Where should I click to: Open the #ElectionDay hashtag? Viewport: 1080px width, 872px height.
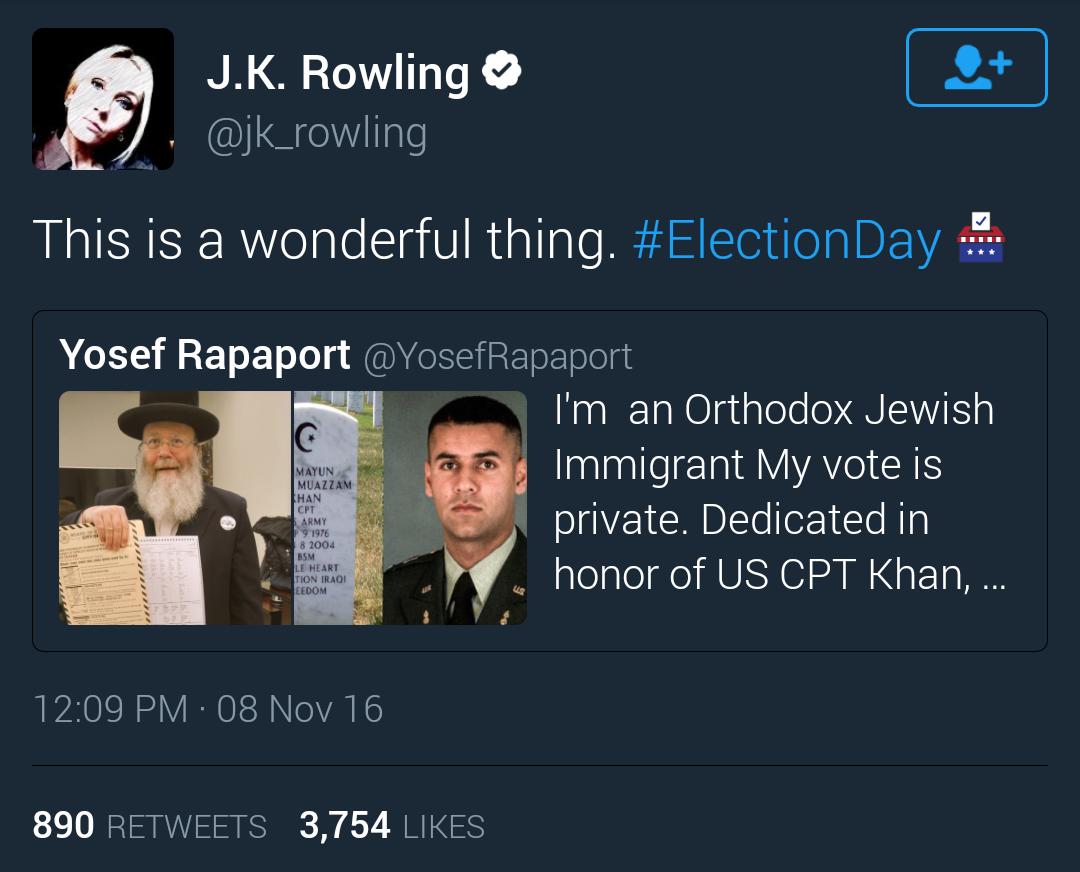pyautogui.click(x=787, y=241)
